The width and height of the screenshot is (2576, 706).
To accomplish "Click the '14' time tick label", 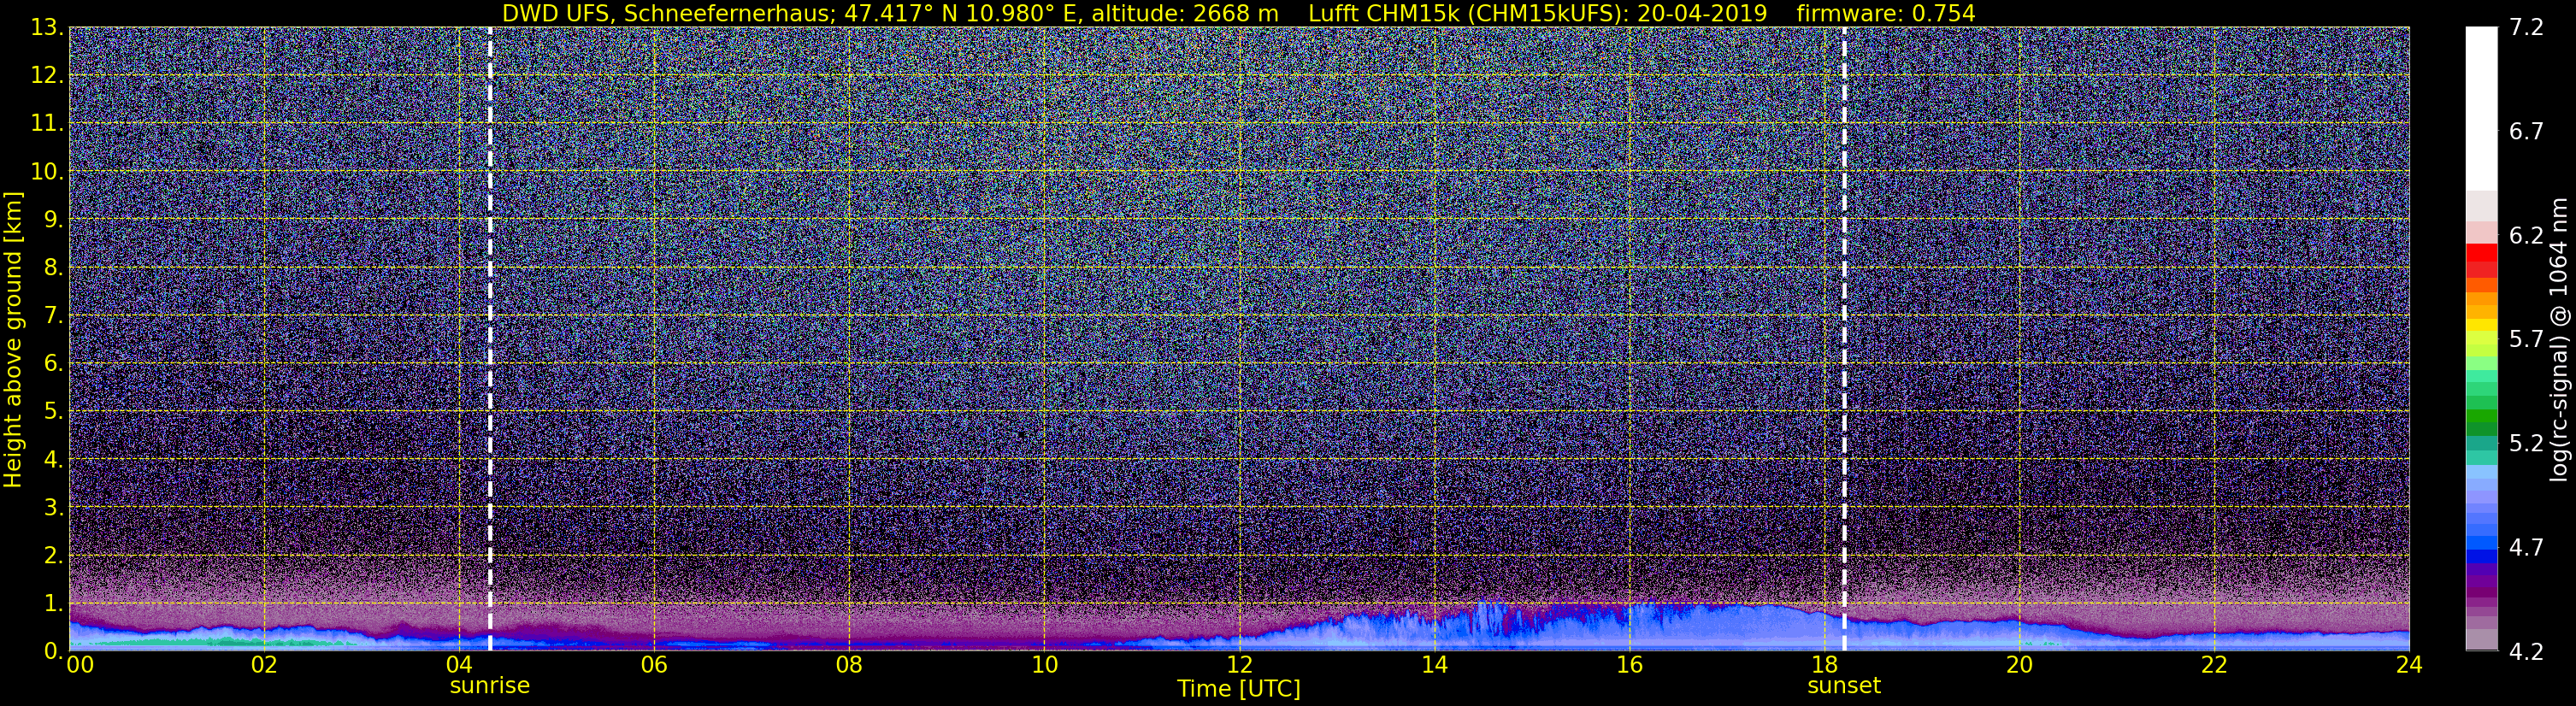I will (x=1434, y=665).
